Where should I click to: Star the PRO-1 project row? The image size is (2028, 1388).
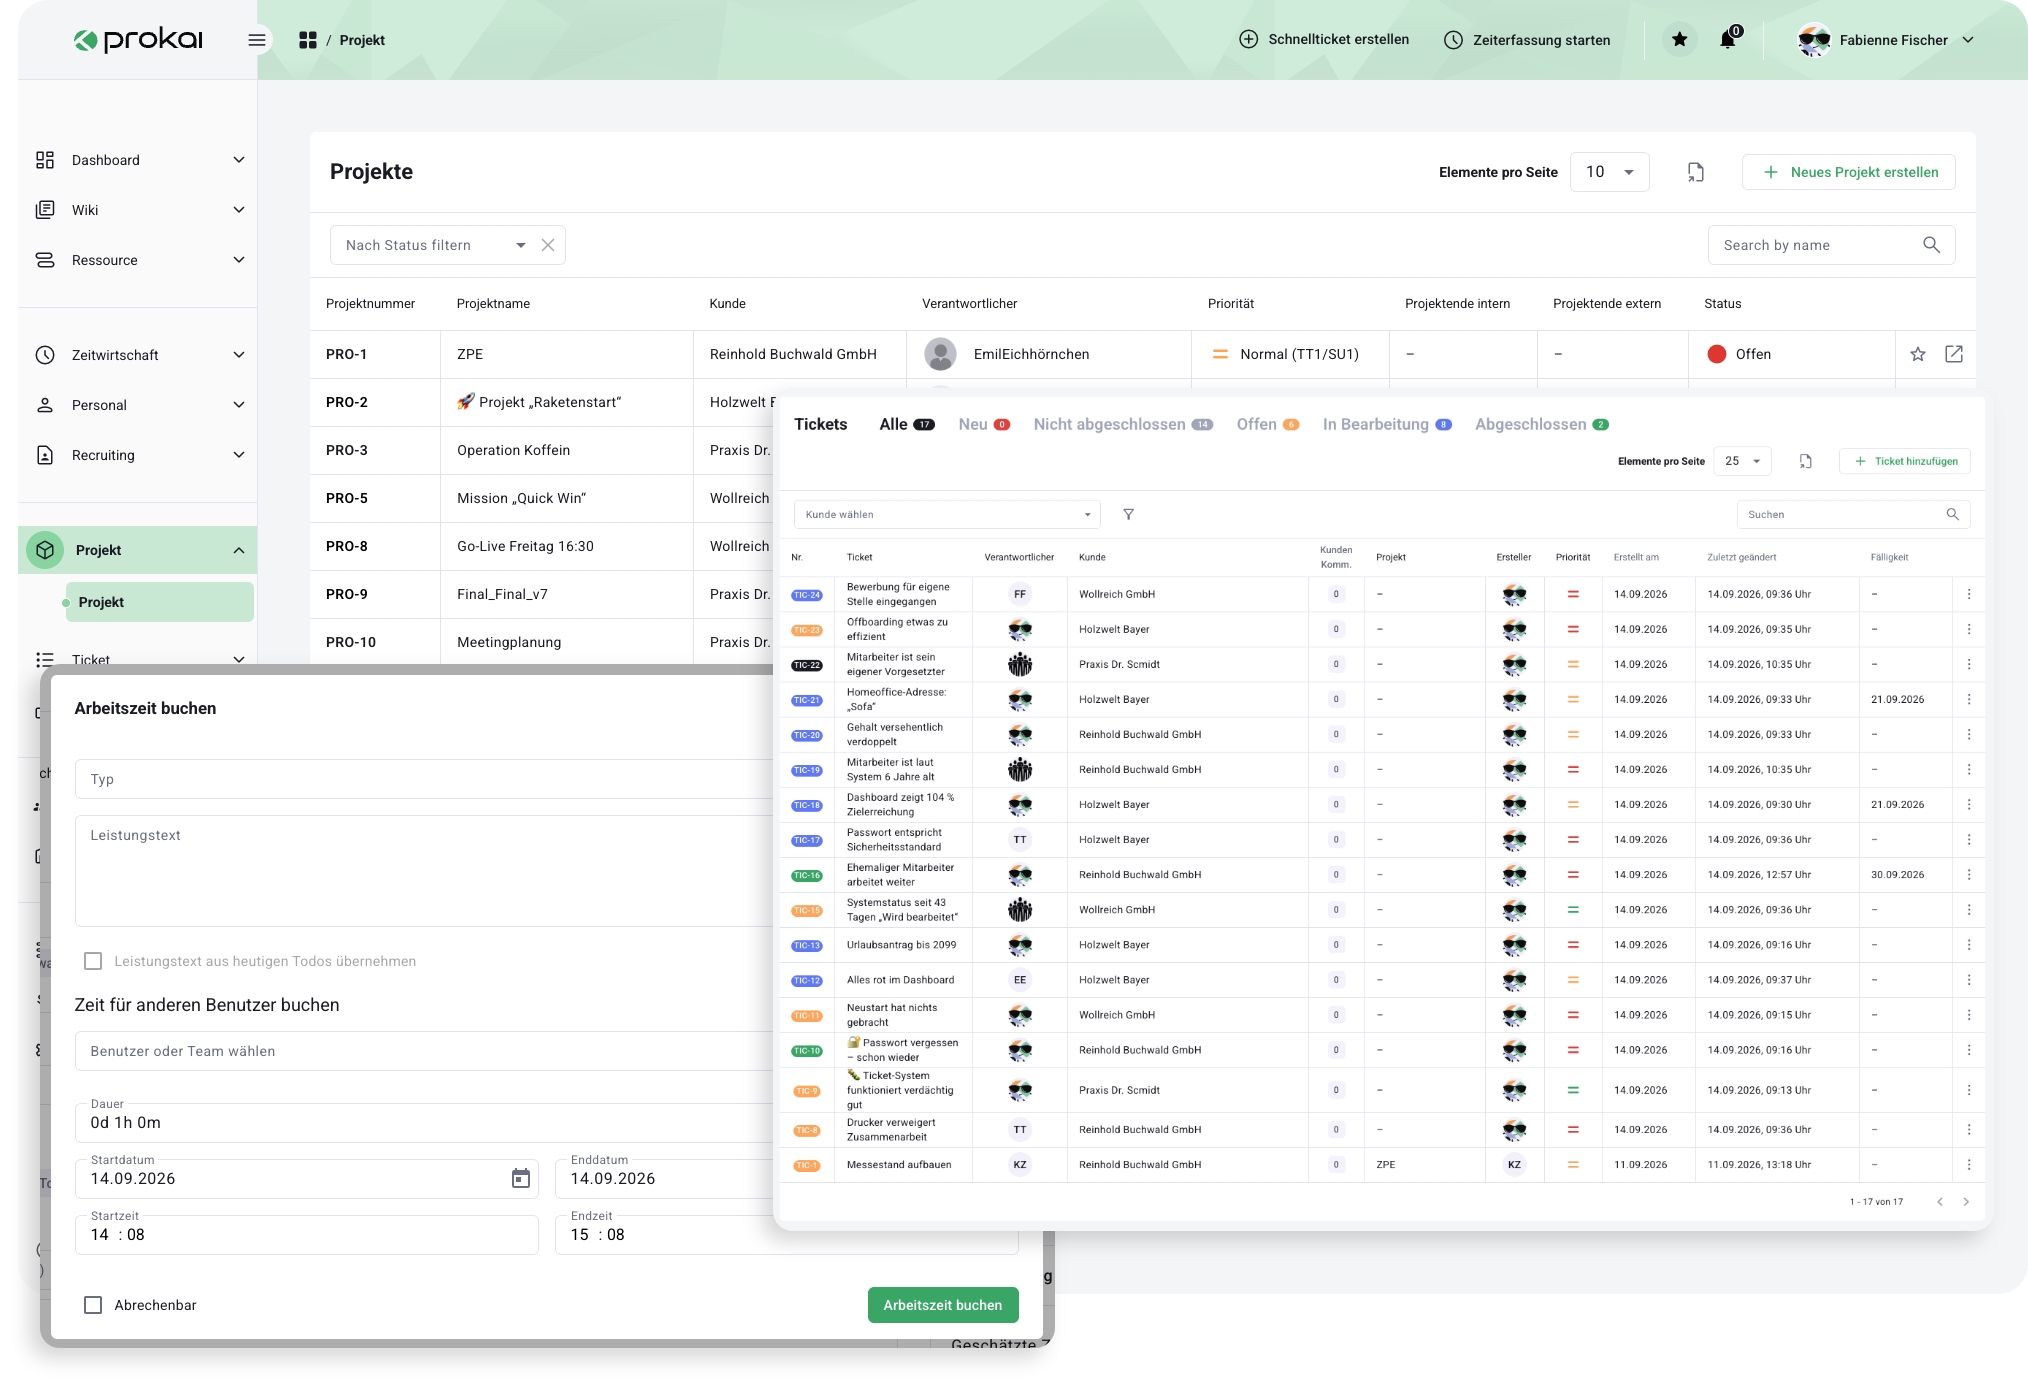click(x=1917, y=354)
